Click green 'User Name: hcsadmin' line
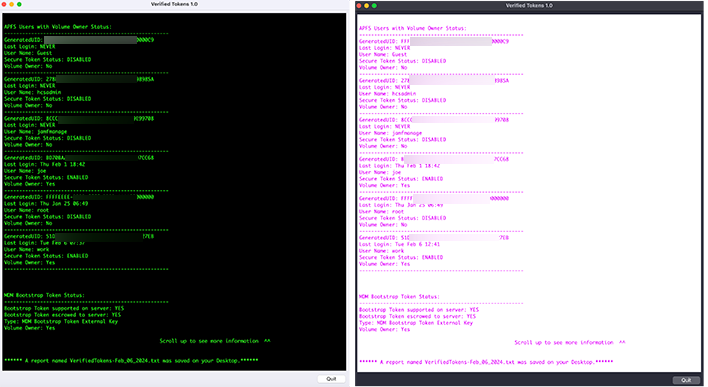The image size is (708, 387). (x=33, y=92)
